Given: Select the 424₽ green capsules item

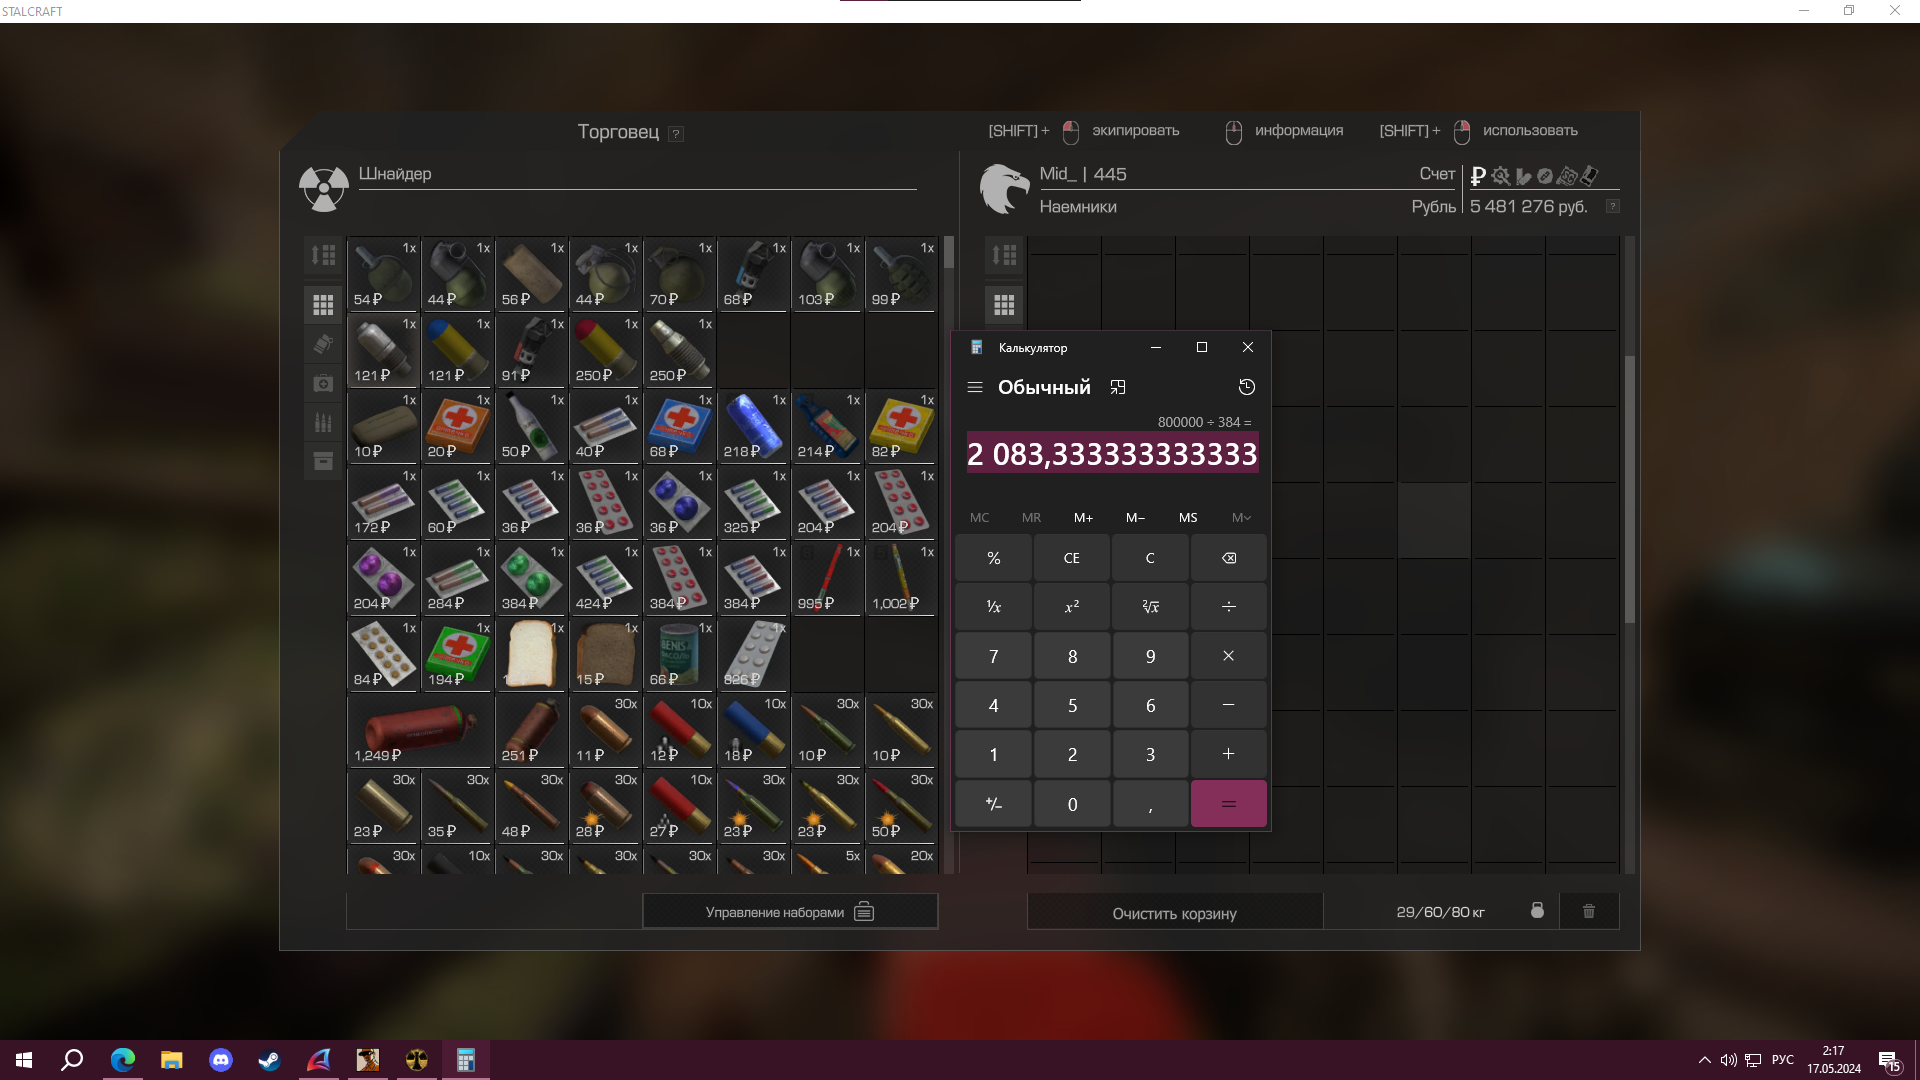Looking at the screenshot, I should [605, 580].
